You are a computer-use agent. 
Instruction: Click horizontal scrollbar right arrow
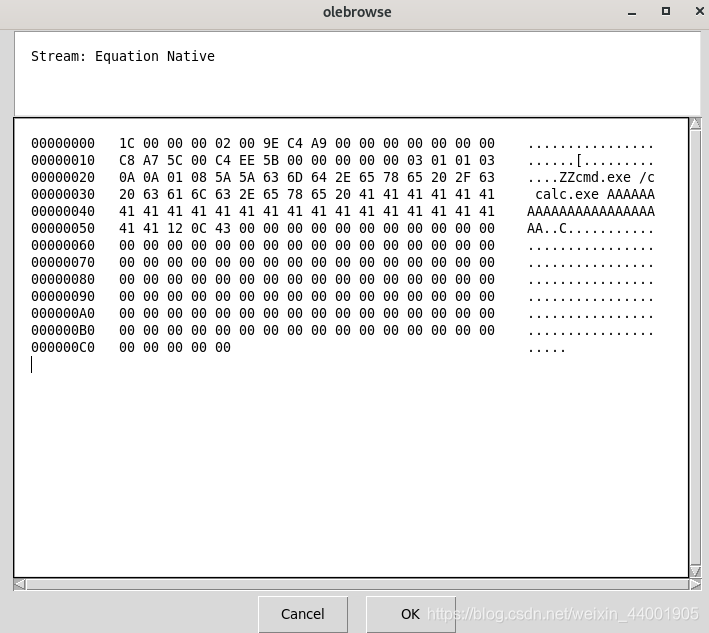pos(695,584)
